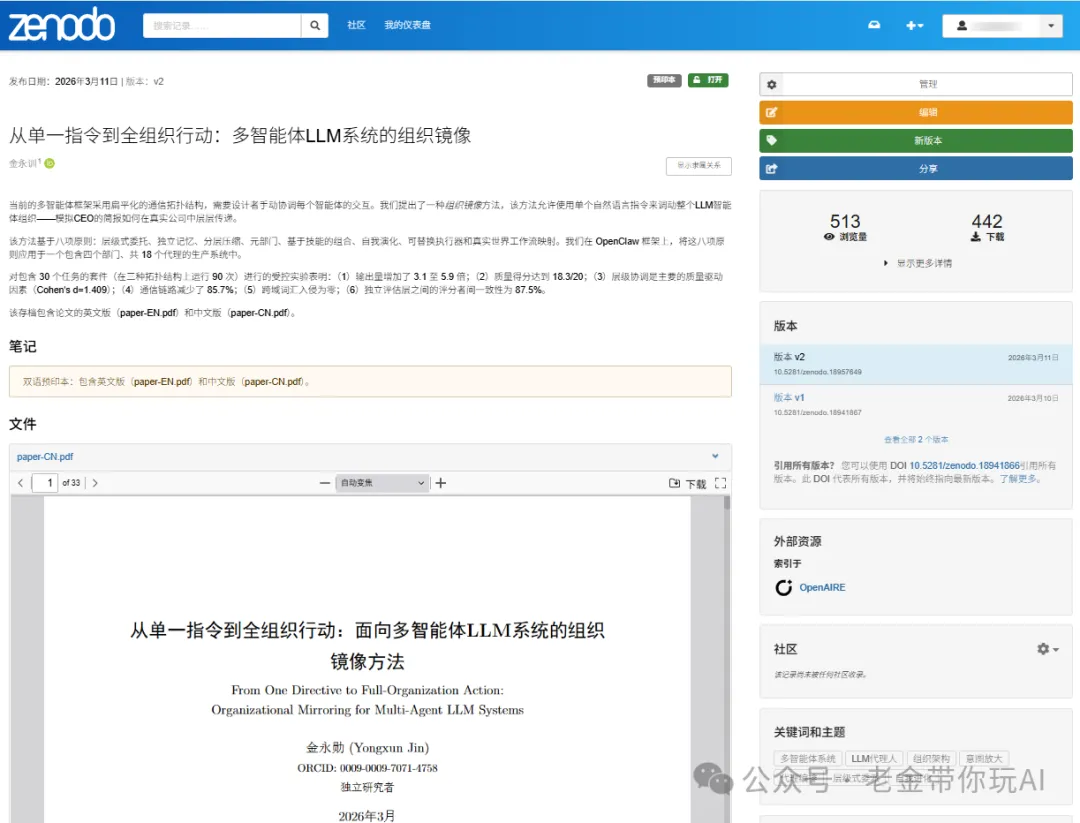Open PDF zoom level dropdown 自动变焦
This screenshot has width=1080, height=823.
(x=382, y=483)
